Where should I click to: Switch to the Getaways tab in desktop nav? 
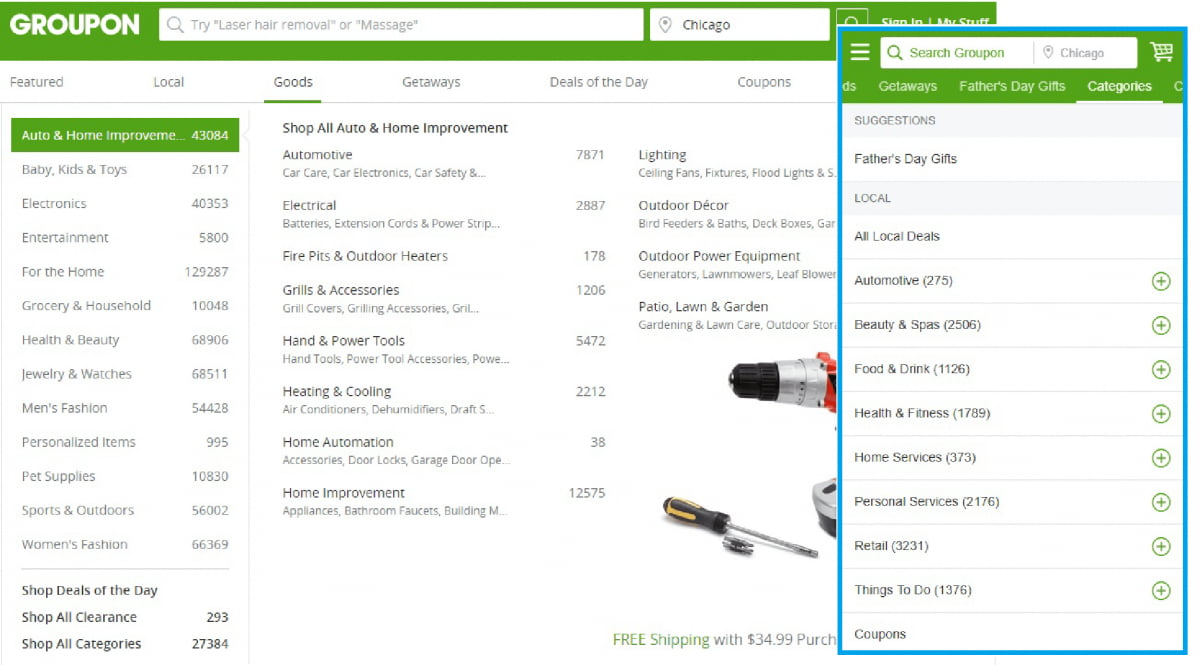(x=431, y=82)
